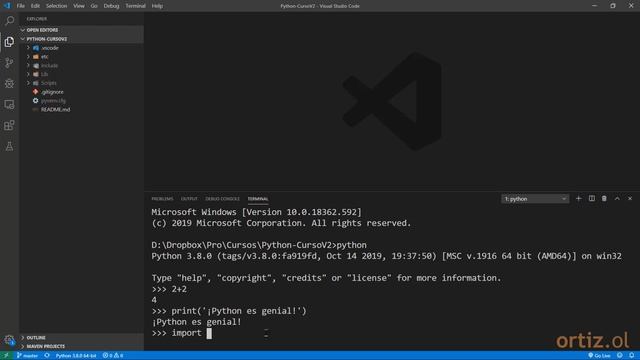This screenshot has height=360, width=640.
Task: Click the master git branch indicator
Action: (27, 356)
